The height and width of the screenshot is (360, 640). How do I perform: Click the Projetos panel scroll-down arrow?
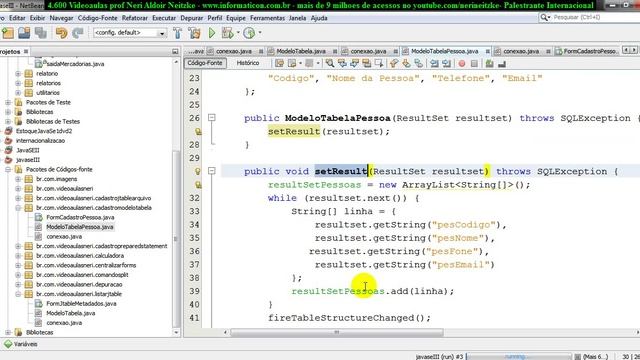point(176,332)
